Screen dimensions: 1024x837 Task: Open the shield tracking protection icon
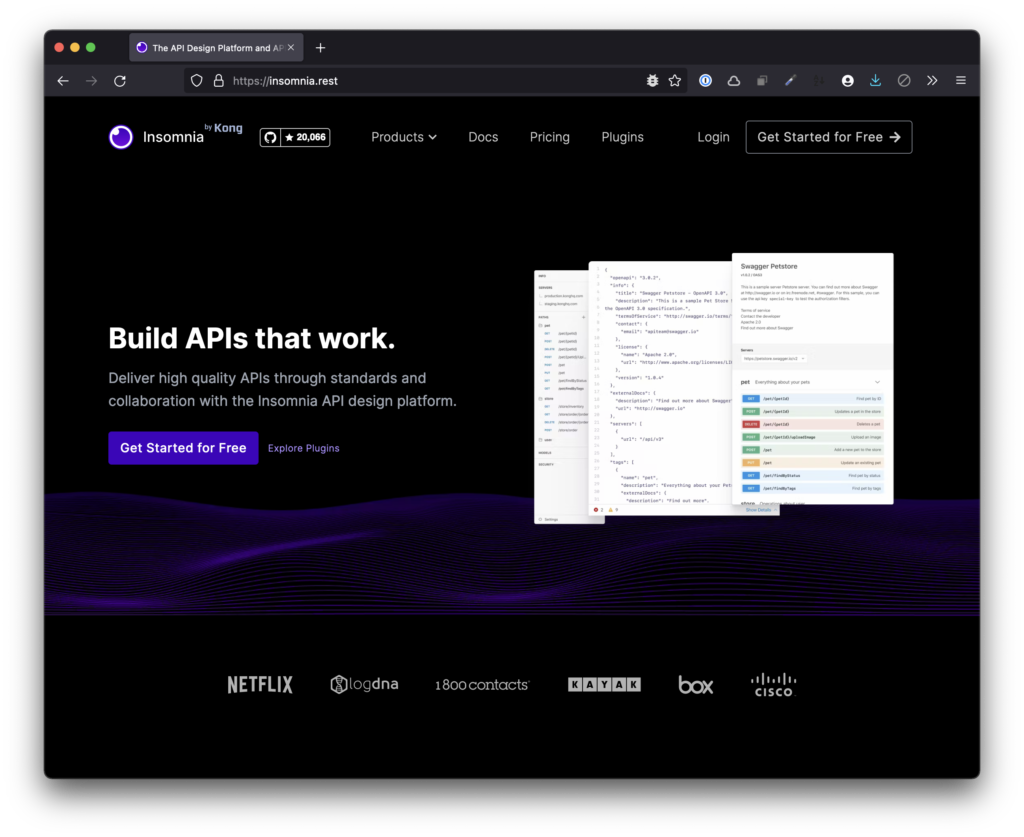tap(197, 81)
